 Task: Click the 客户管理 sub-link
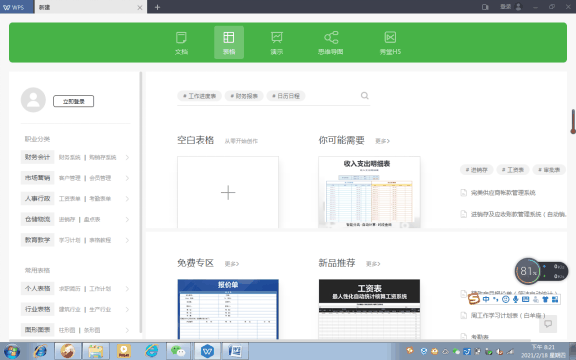coord(70,178)
